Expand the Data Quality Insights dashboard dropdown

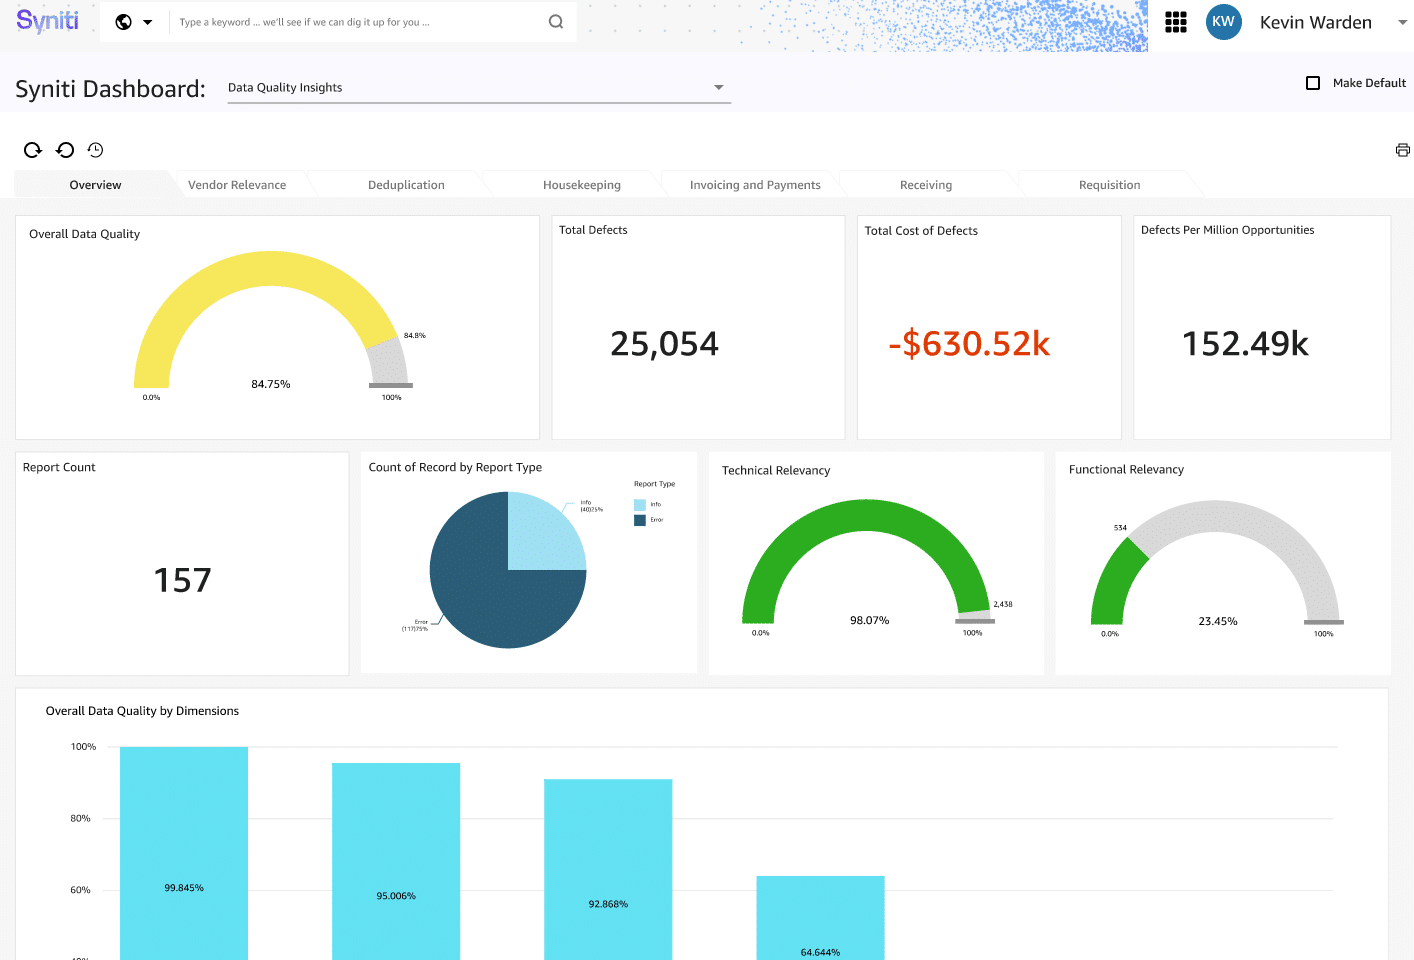718,88
